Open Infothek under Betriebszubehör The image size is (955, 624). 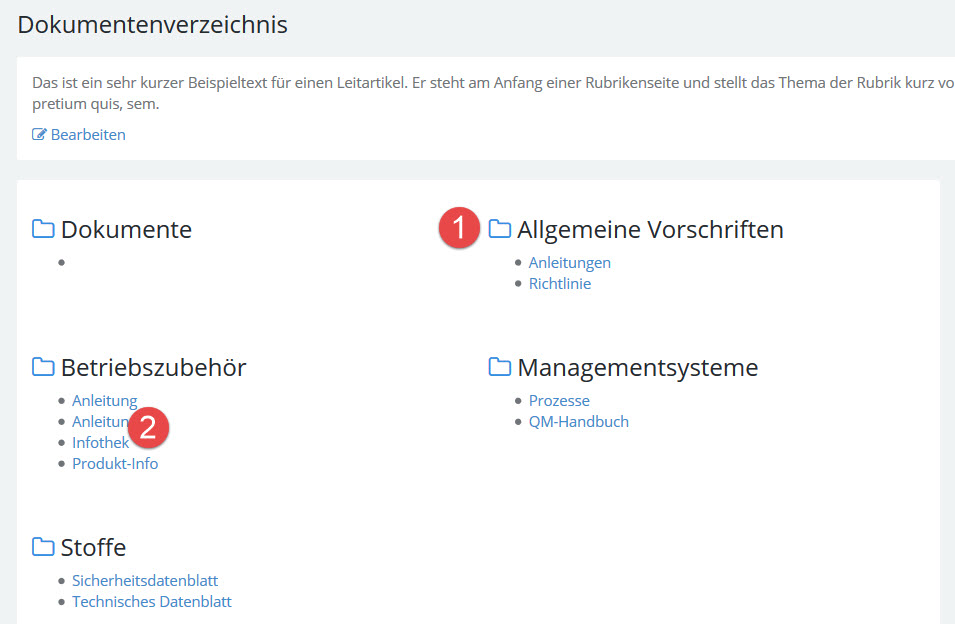pos(100,442)
